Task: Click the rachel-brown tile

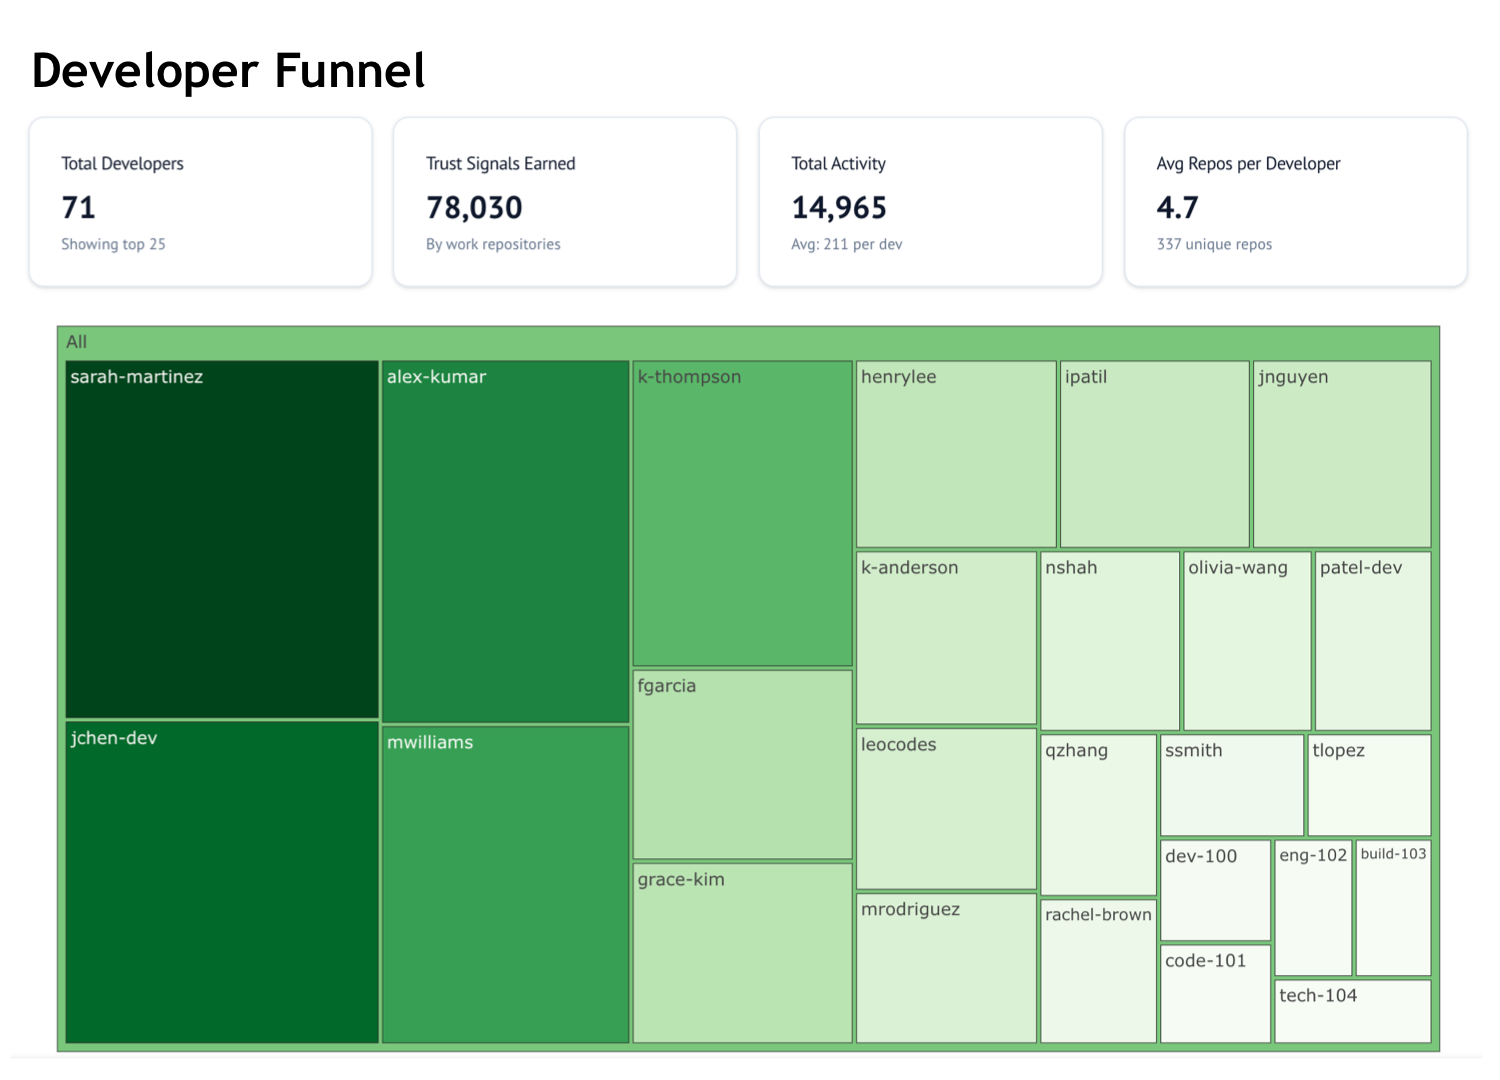Action: pos(1098,971)
